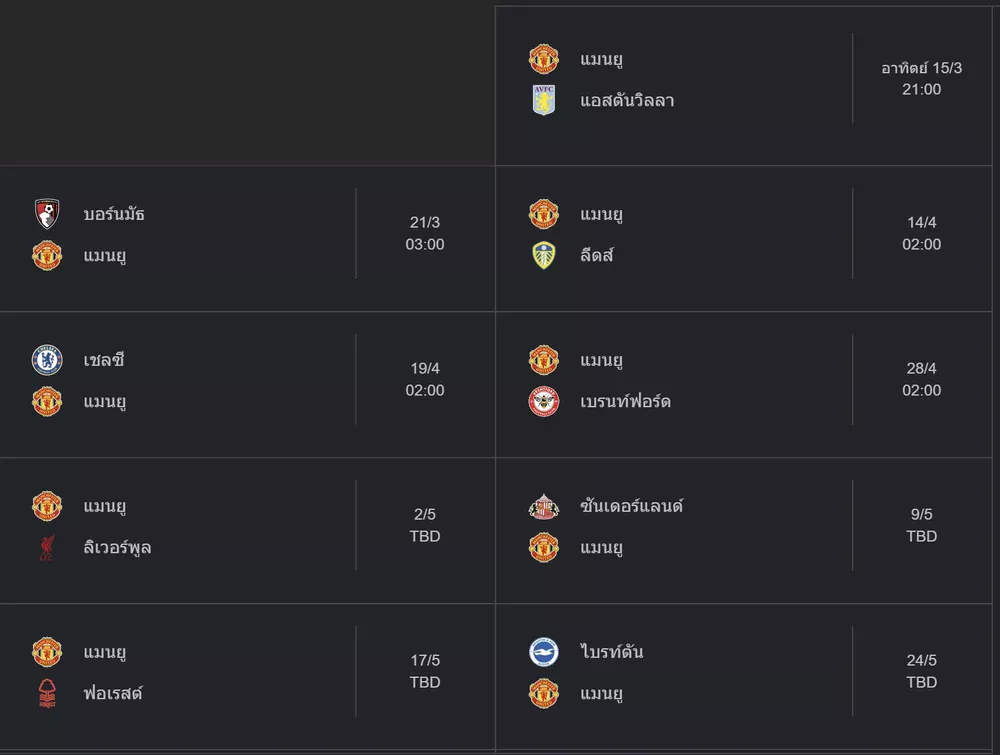Click the Bournemouth club crest

[x=47, y=214]
